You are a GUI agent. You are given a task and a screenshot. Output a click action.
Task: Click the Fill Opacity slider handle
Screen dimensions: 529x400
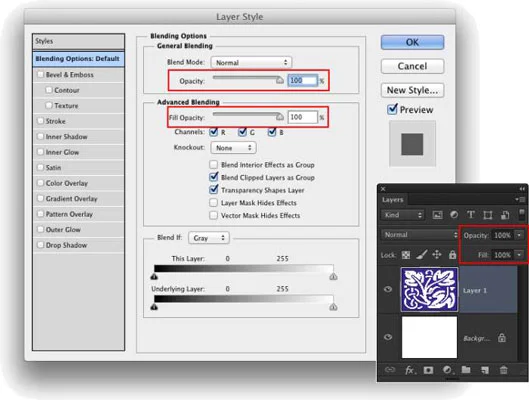tap(280, 117)
